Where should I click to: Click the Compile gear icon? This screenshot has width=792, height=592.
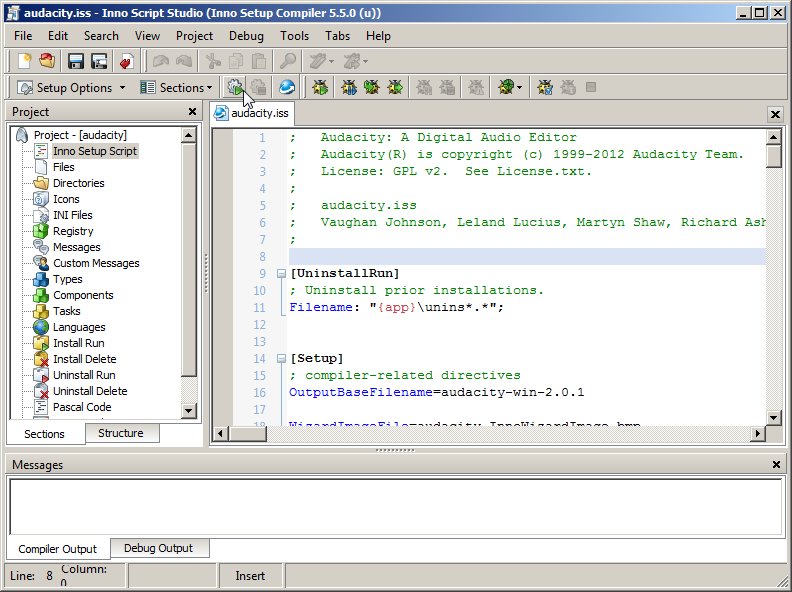click(x=235, y=87)
